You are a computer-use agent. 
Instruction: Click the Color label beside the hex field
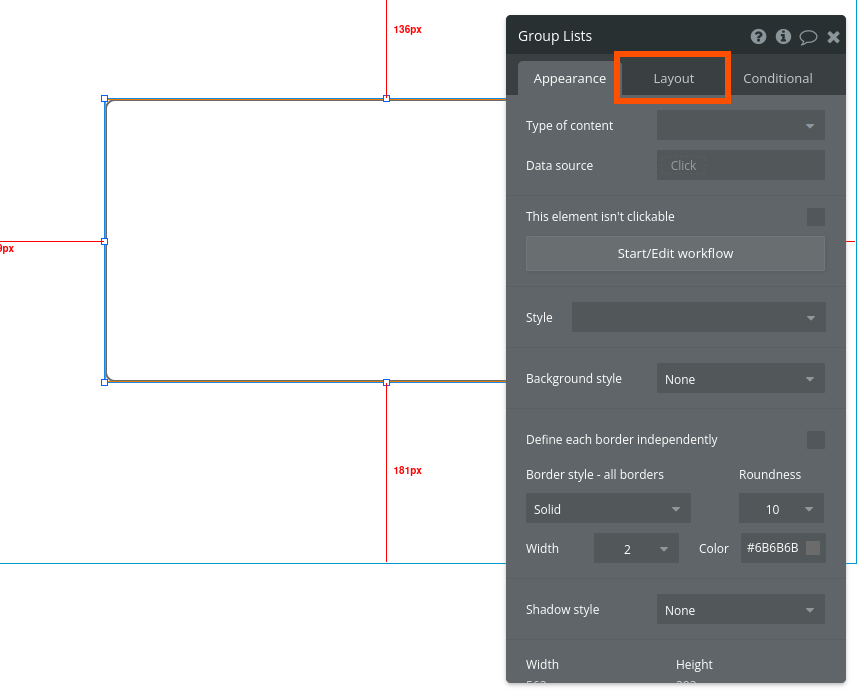click(x=714, y=548)
